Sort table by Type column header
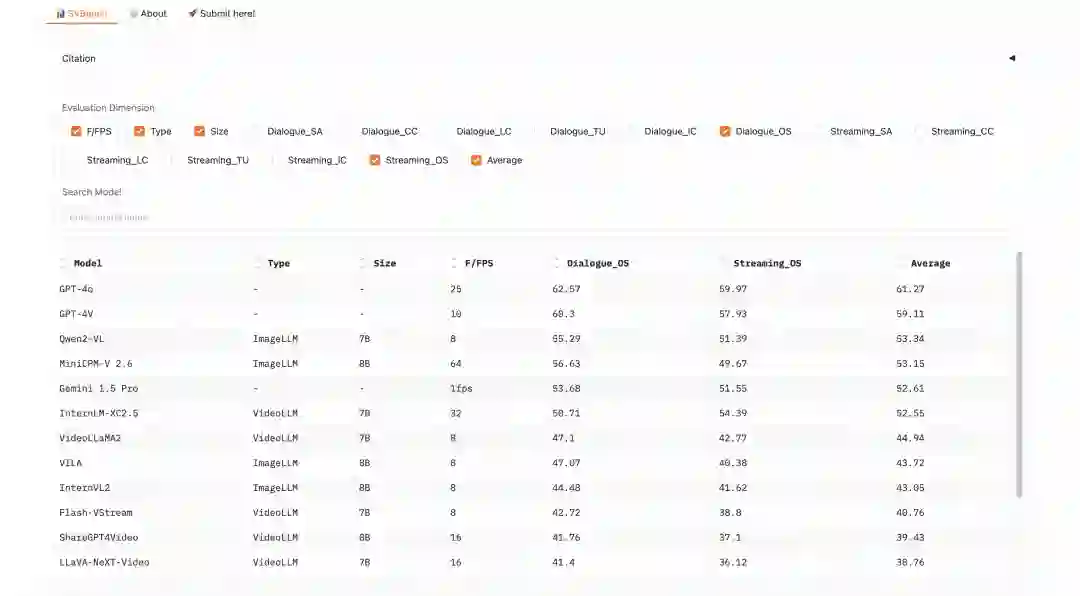Image resolution: width=1080 pixels, height=596 pixels. [278, 263]
